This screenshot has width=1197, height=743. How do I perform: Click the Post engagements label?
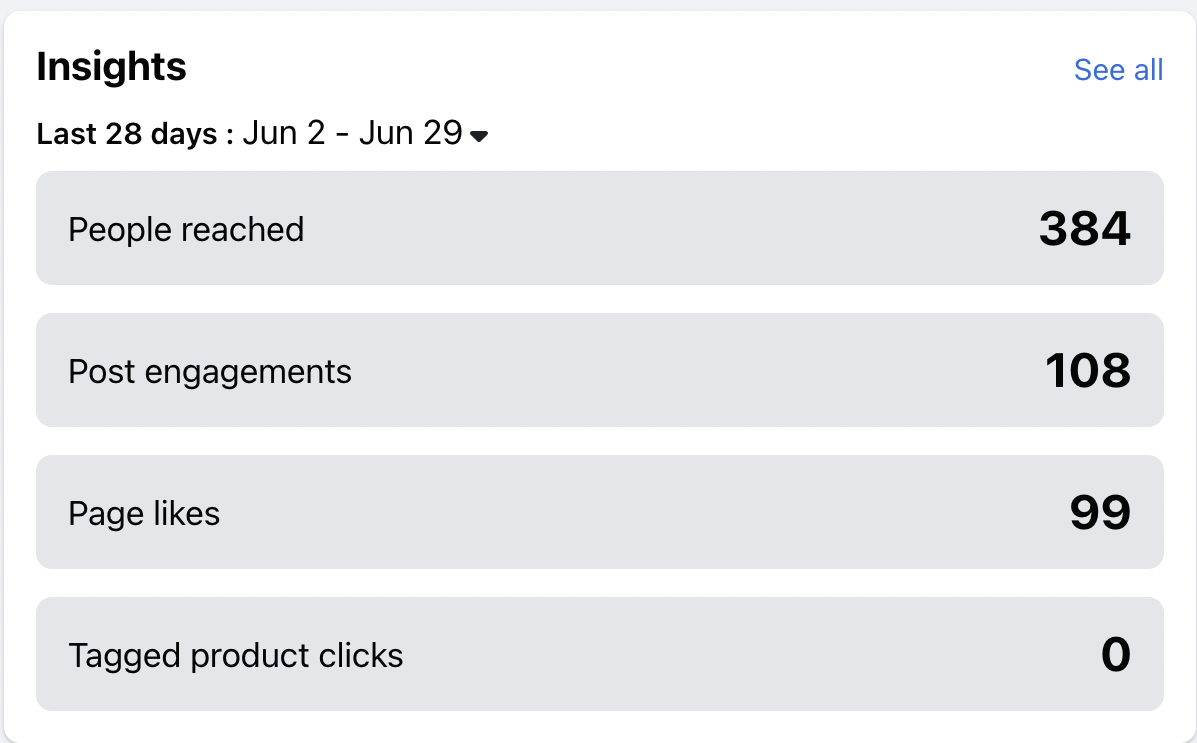point(210,372)
